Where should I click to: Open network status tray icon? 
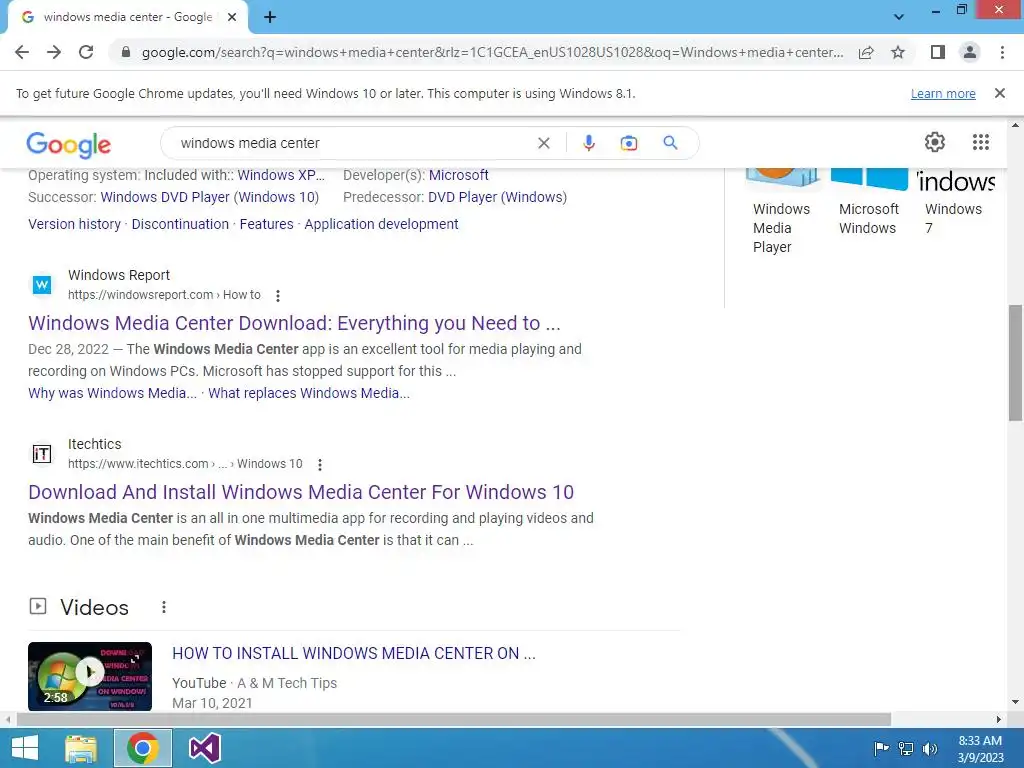point(906,748)
